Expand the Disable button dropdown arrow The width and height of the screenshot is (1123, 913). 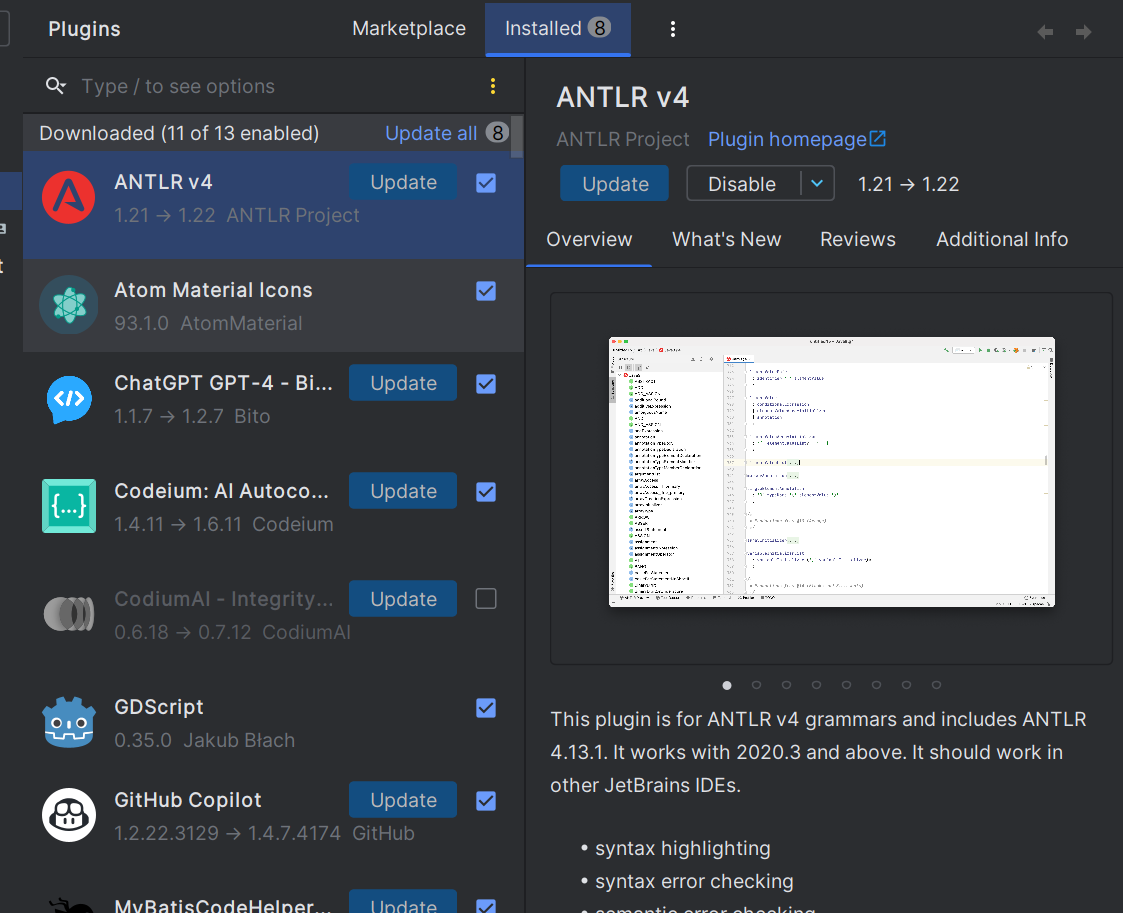tap(817, 184)
